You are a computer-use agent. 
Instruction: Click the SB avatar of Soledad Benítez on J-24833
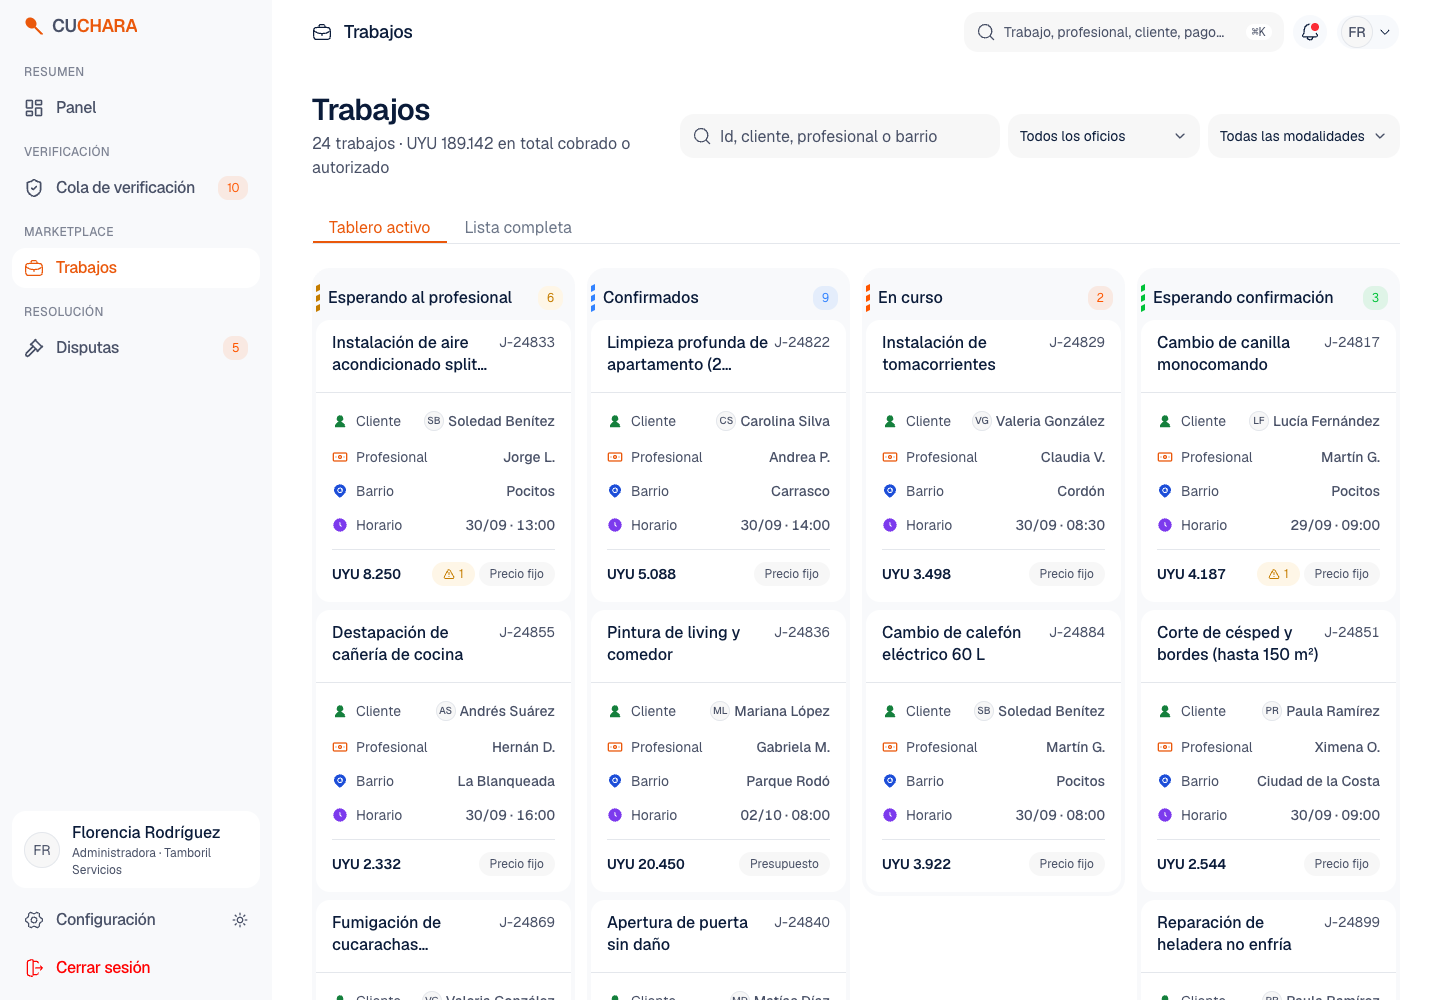point(434,421)
